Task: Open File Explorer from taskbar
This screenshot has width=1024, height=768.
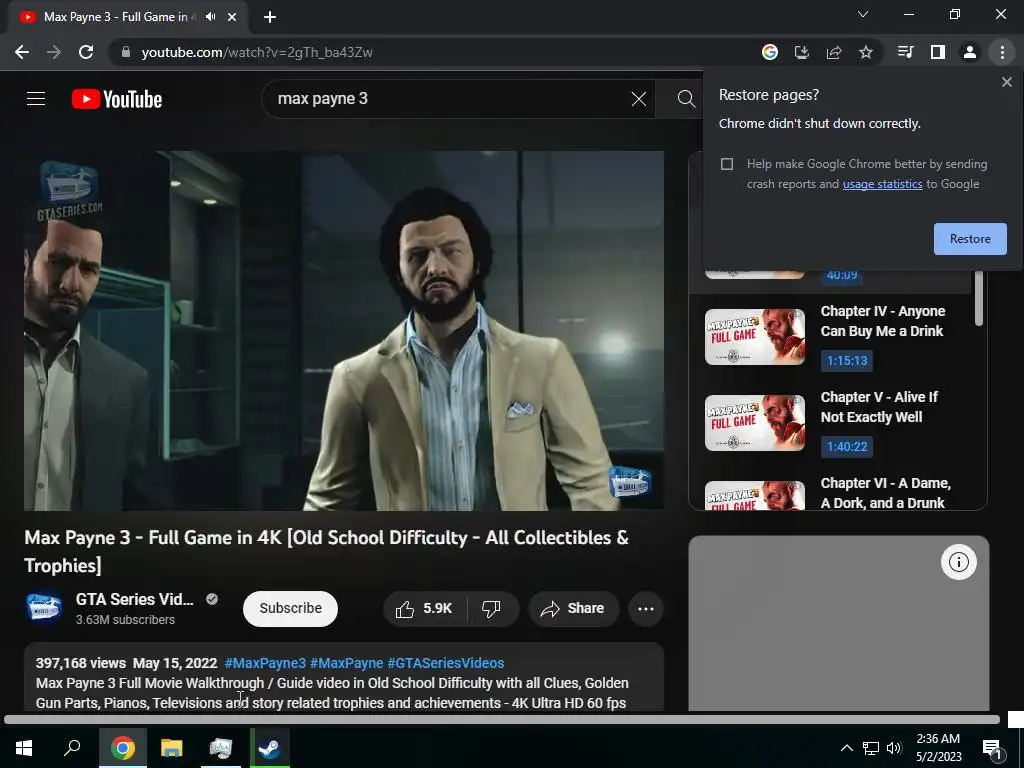Action: point(172,748)
